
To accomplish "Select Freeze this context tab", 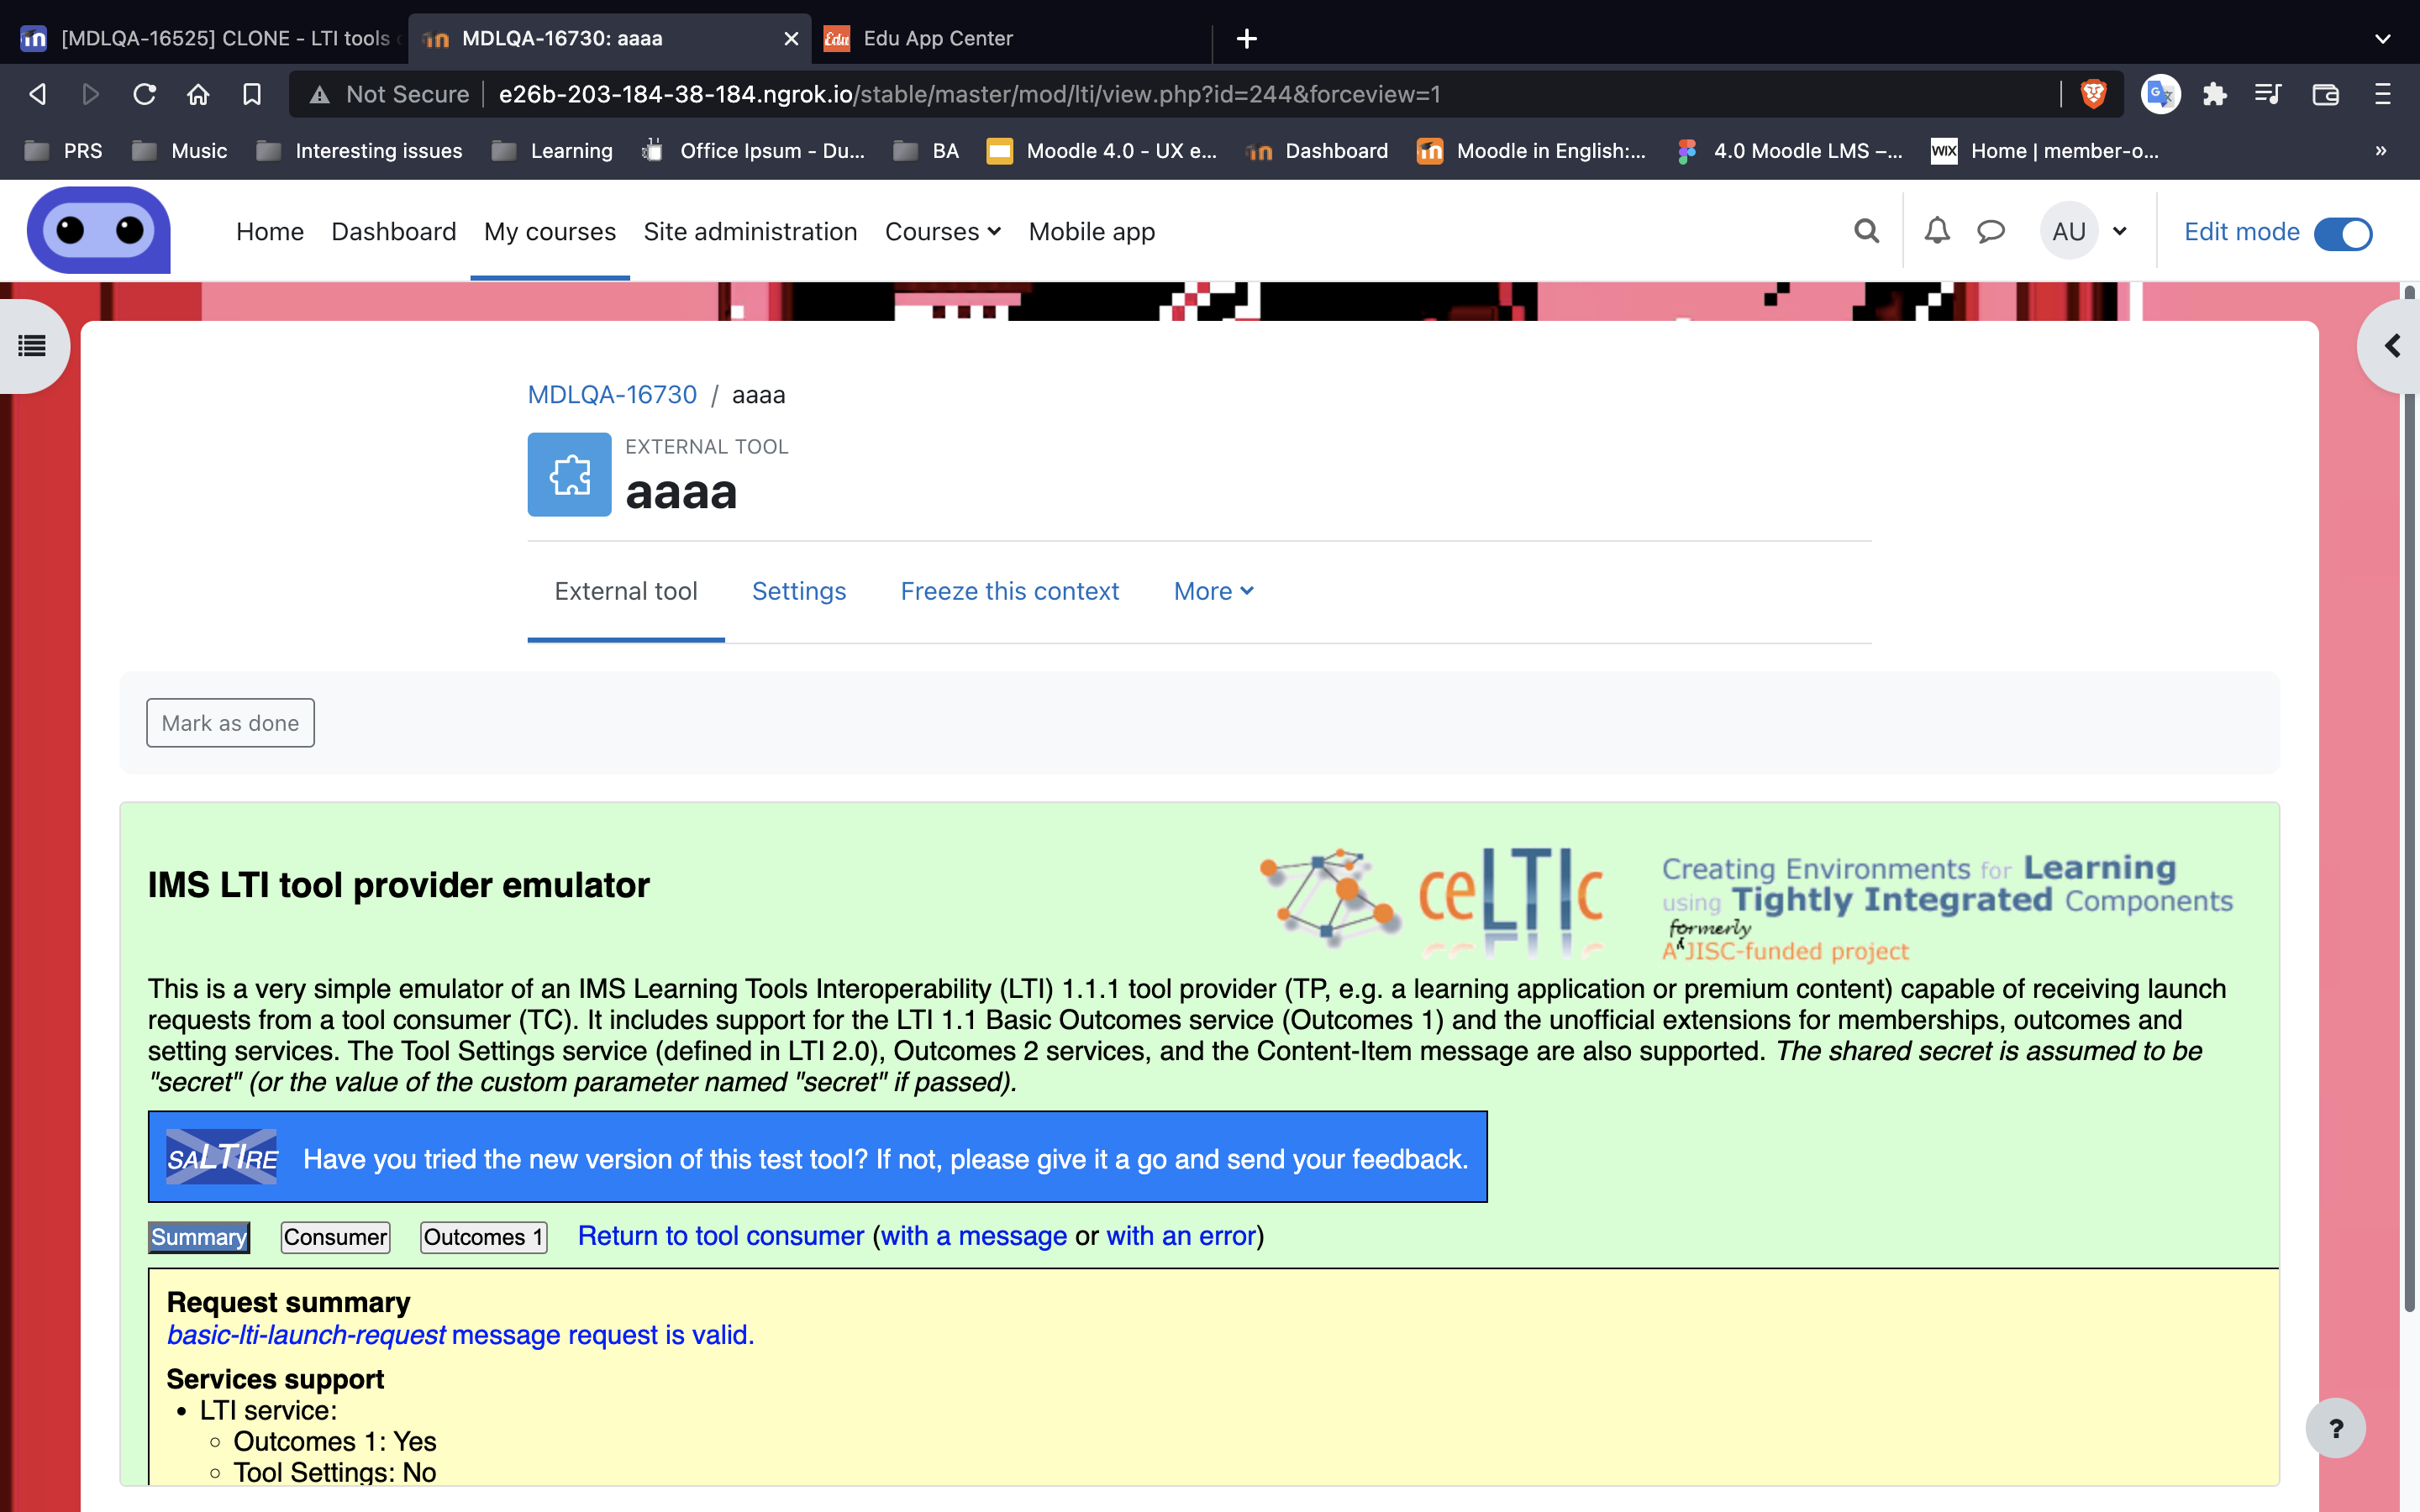I will (1009, 591).
